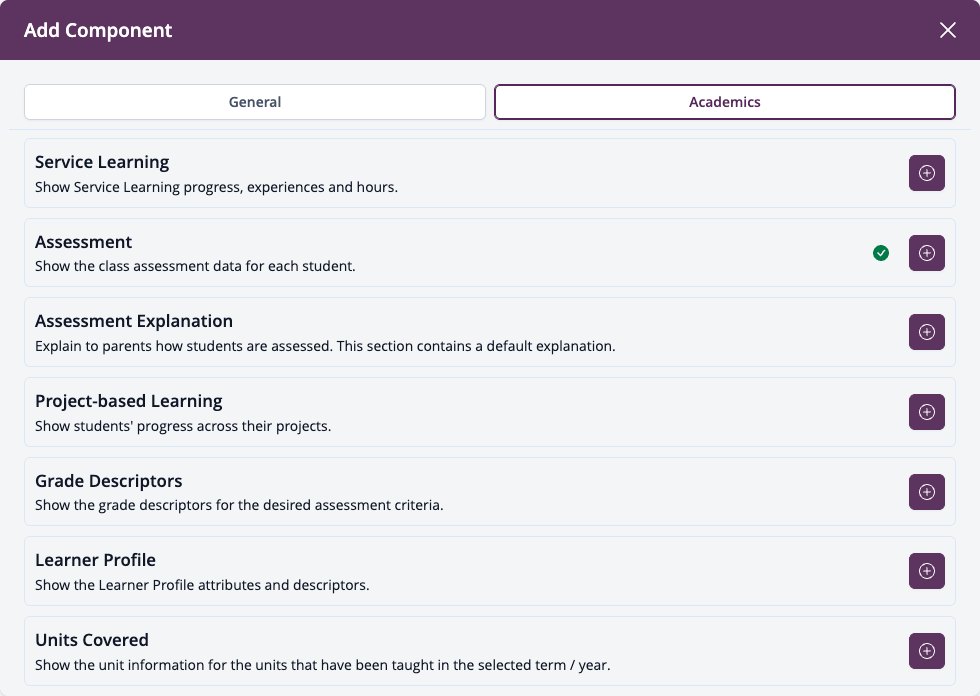Add the Assessment Explanation component

926,332
